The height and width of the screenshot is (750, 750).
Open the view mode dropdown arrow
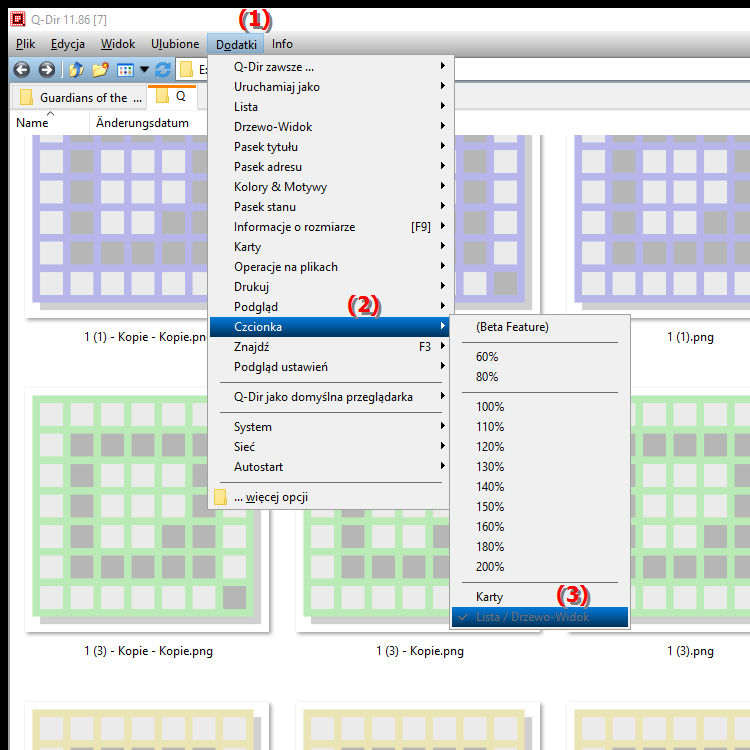tap(144, 70)
